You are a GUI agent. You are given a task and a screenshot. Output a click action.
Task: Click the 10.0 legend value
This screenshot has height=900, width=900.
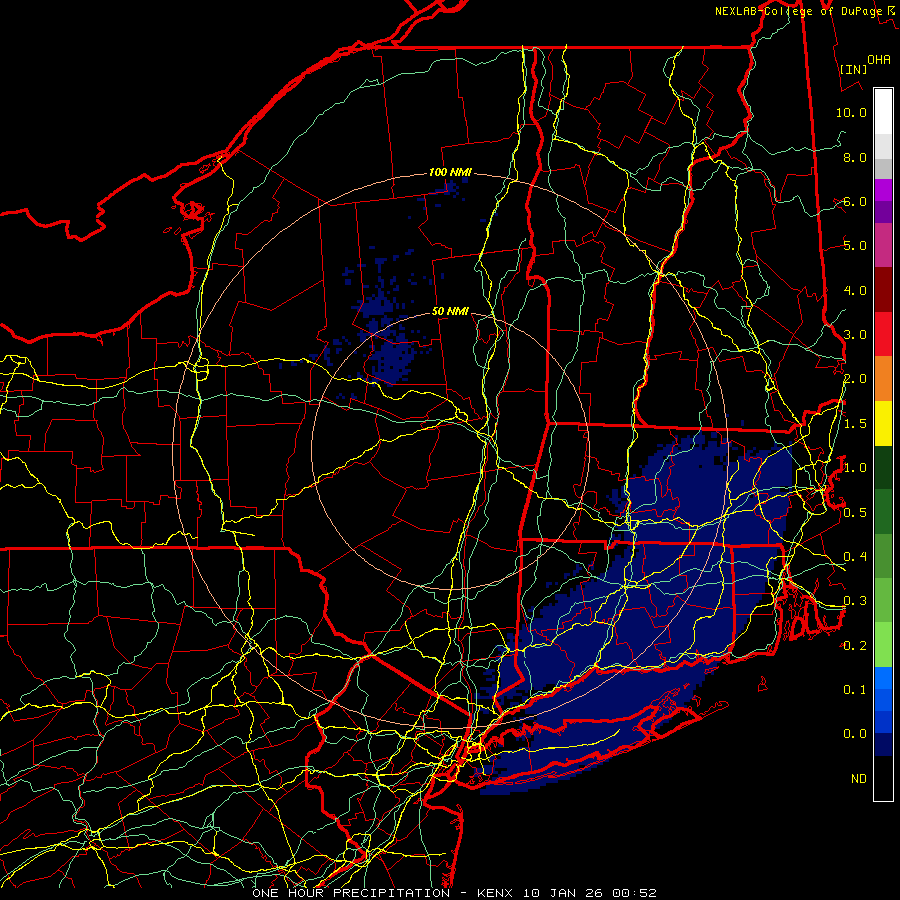point(851,112)
